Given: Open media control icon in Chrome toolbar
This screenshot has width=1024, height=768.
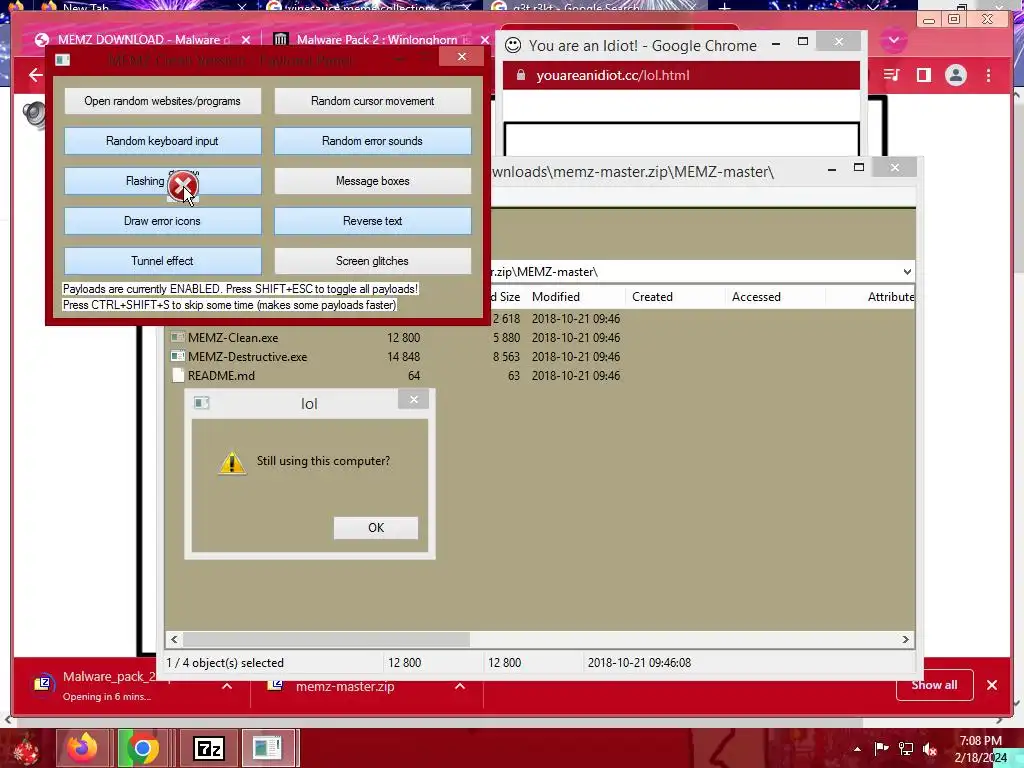Looking at the screenshot, I should 891,75.
